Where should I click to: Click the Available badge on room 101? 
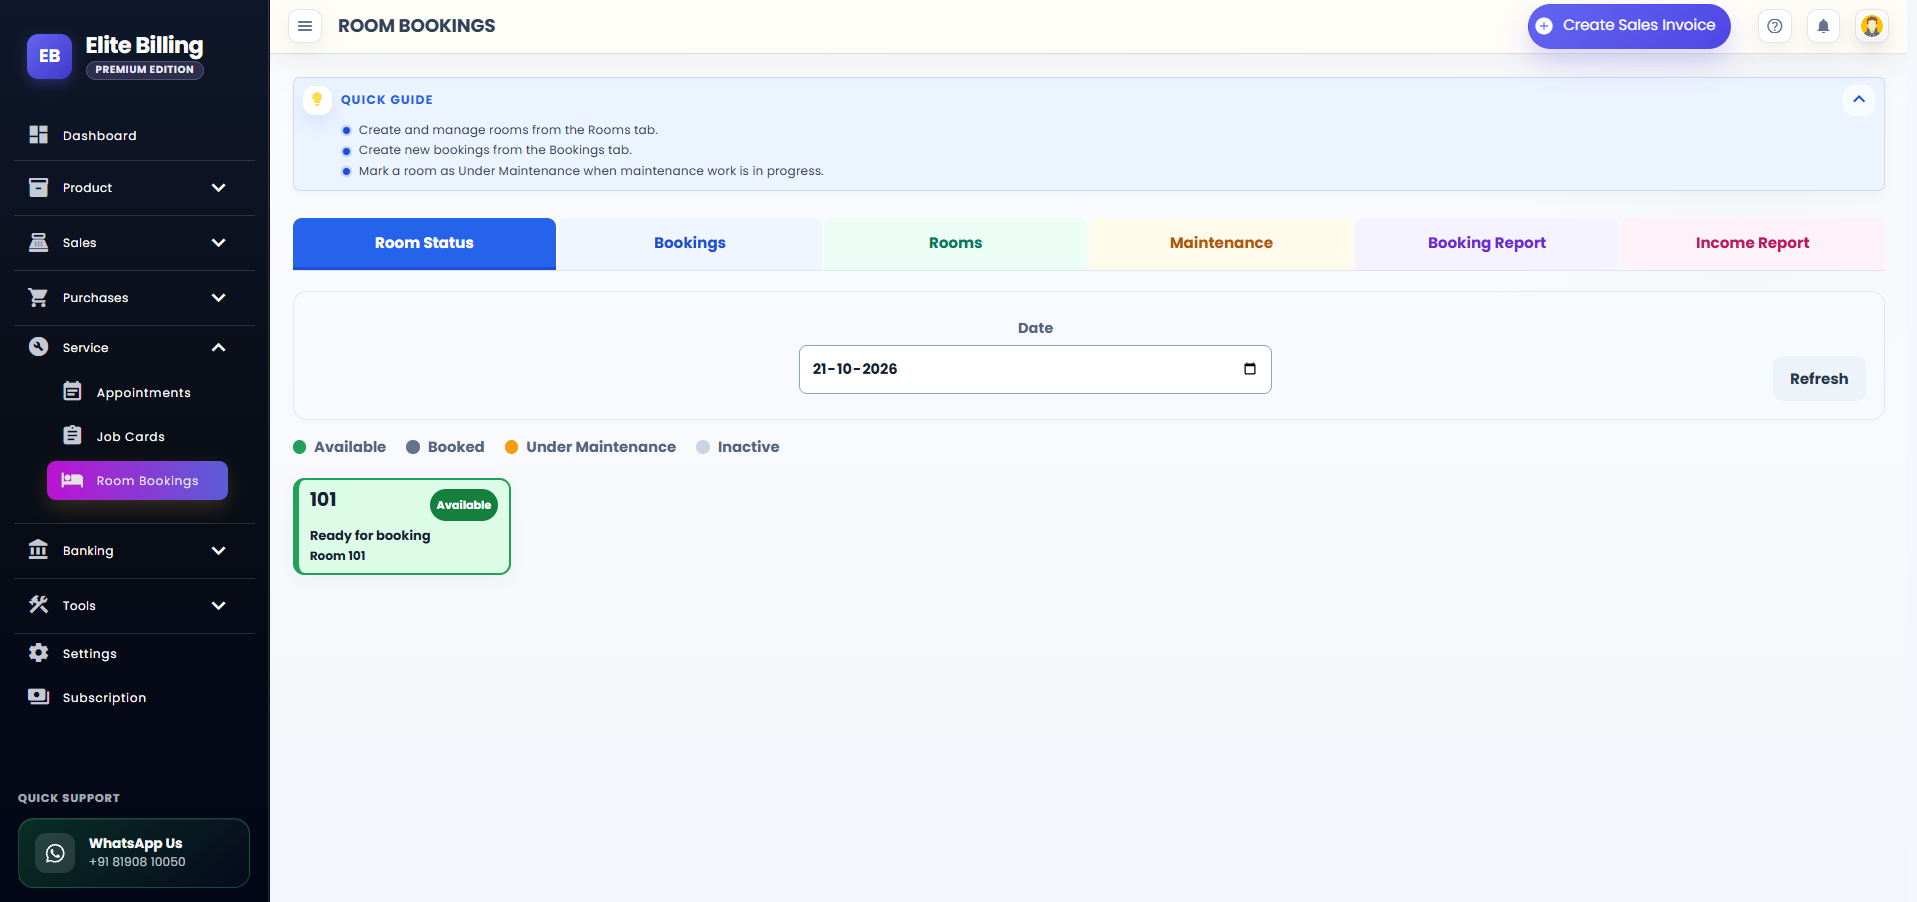[x=463, y=505]
